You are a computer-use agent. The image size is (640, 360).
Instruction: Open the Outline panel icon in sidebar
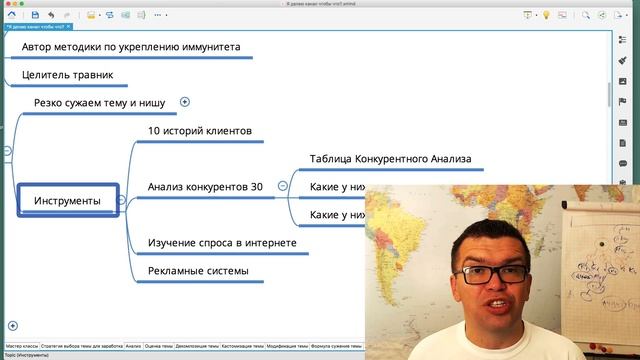coord(622,40)
